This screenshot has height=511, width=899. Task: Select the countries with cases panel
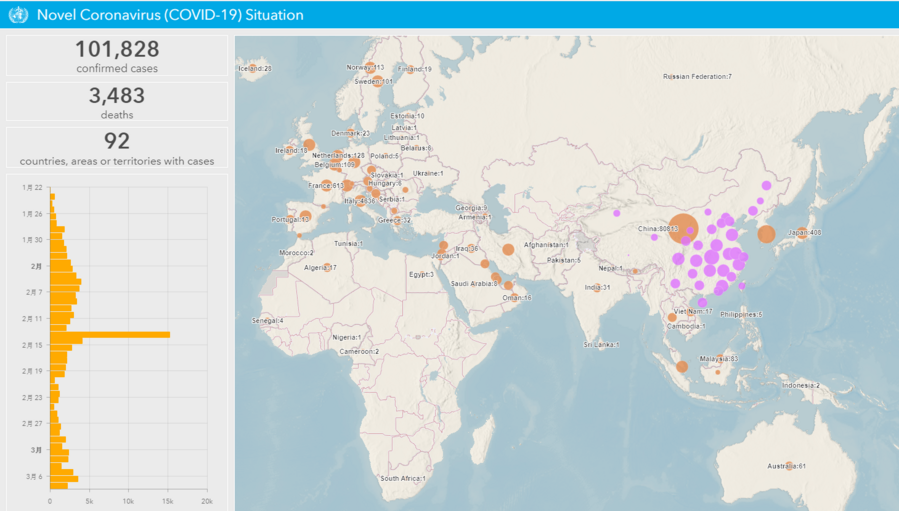click(x=117, y=148)
